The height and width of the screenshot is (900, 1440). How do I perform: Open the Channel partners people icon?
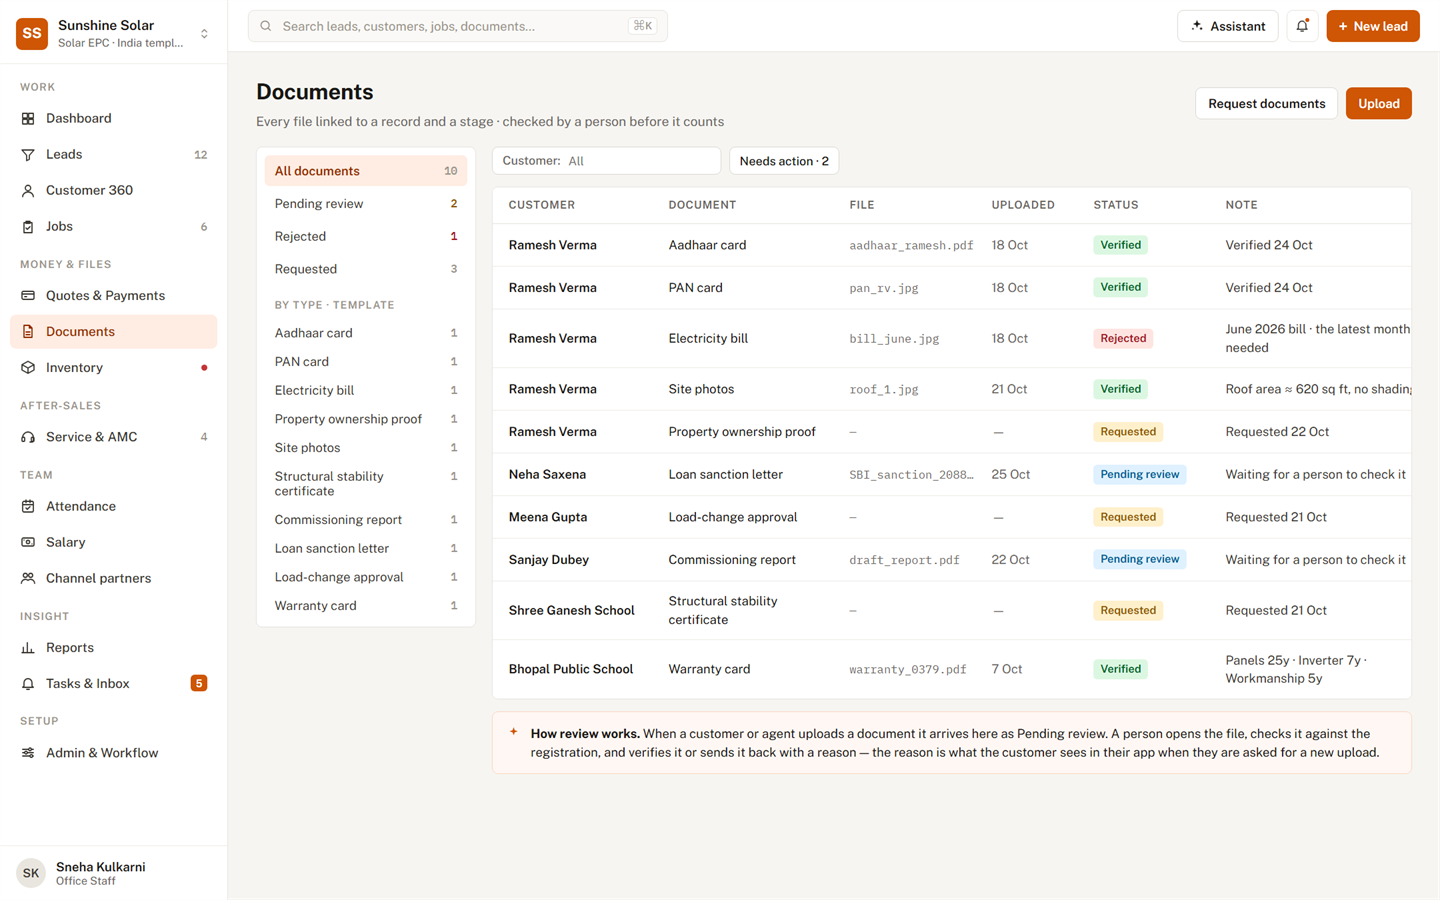28,578
